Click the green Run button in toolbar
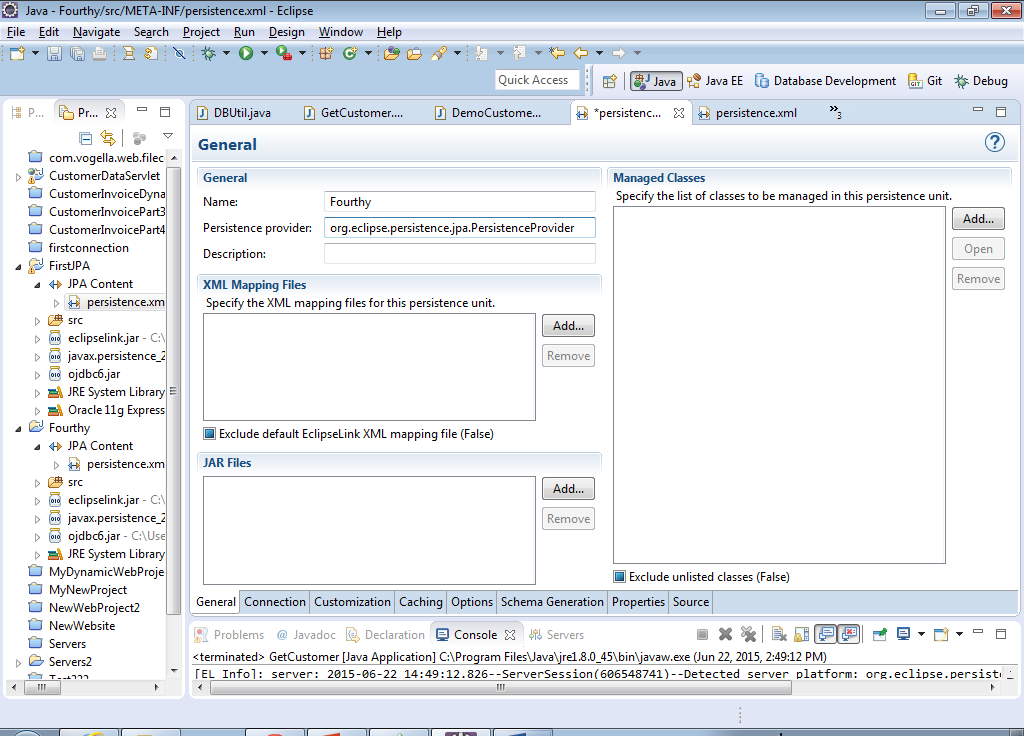 click(246, 53)
